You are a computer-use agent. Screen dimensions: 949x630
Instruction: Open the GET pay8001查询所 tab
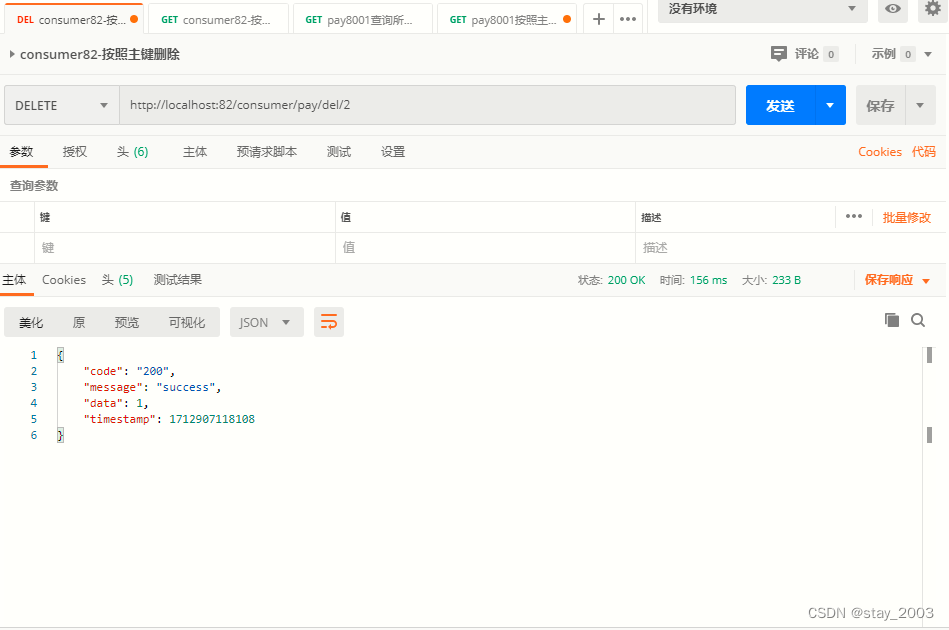tap(363, 19)
